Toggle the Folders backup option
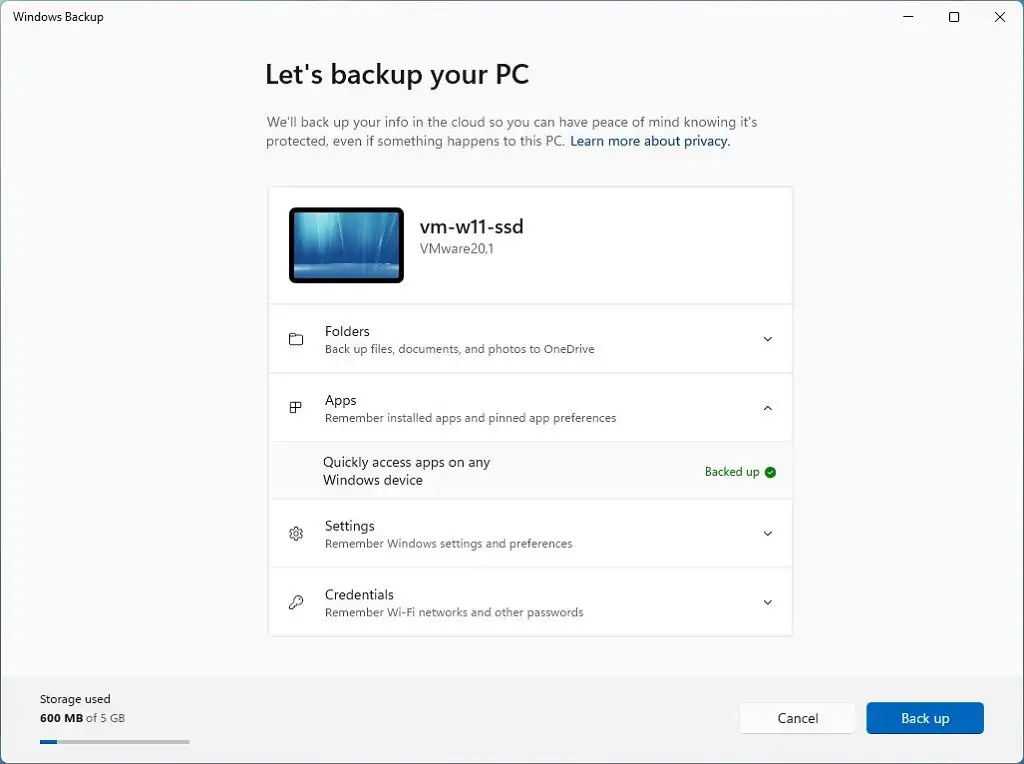The width and height of the screenshot is (1024, 764). (x=530, y=339)
